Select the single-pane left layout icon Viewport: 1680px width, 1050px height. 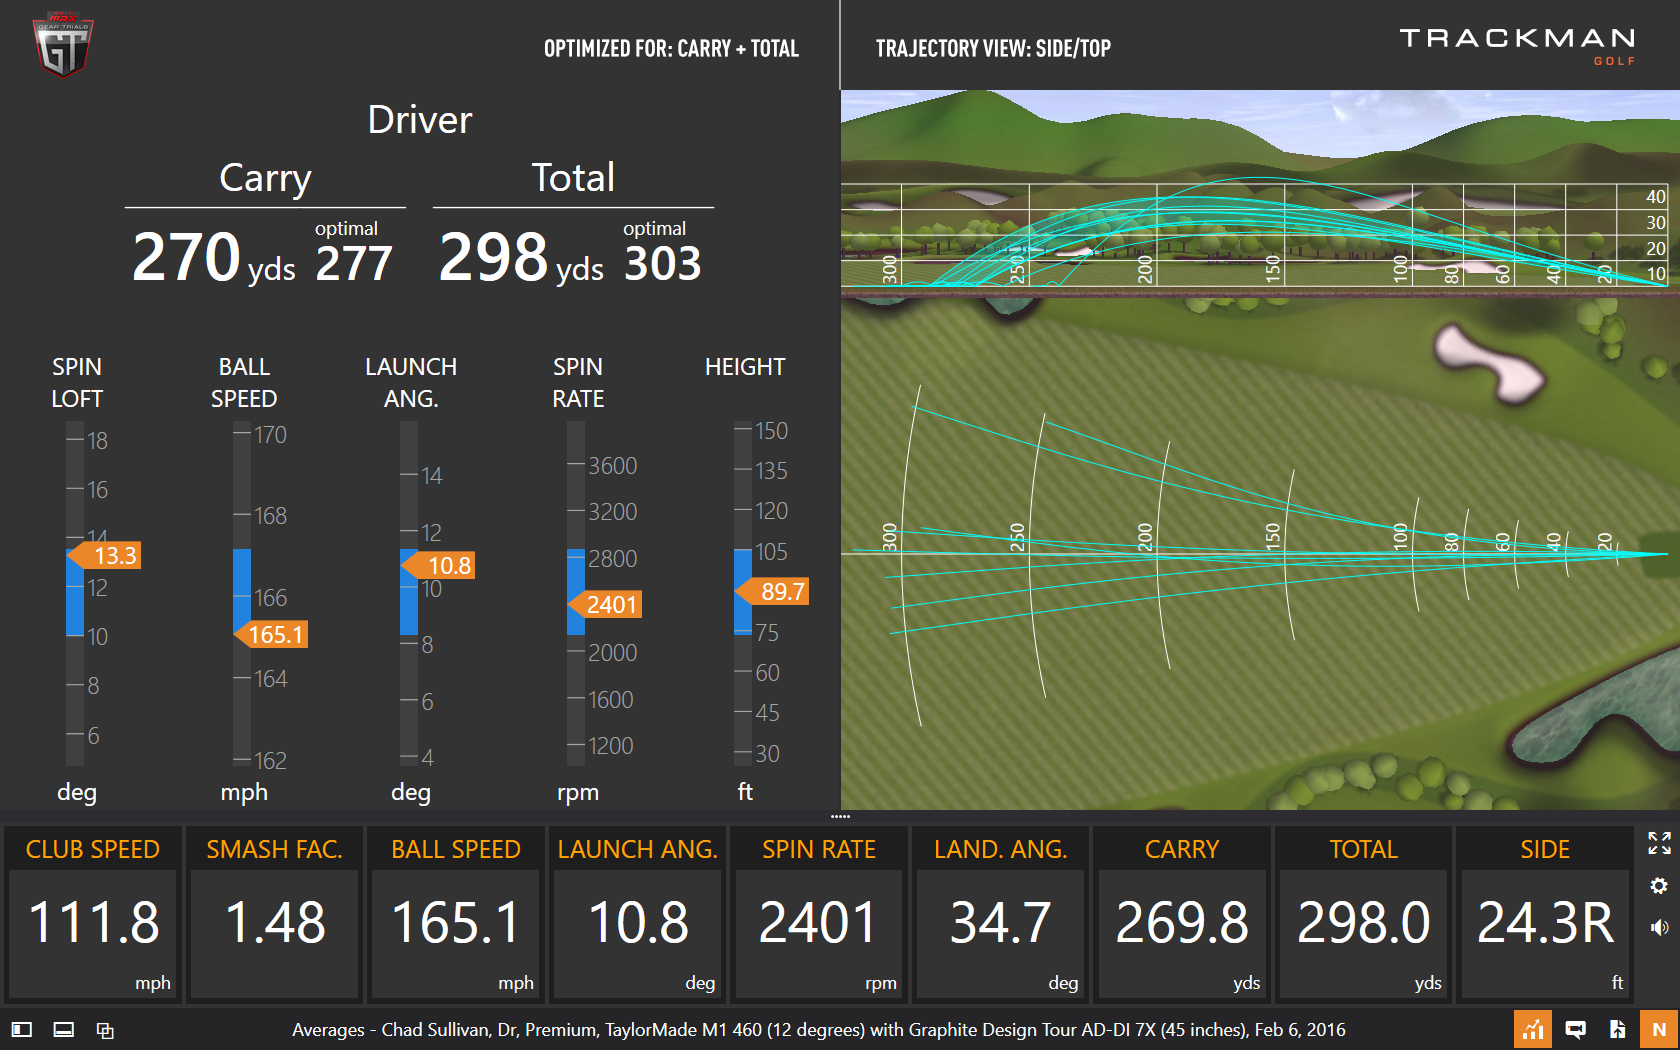[22, 1029]
